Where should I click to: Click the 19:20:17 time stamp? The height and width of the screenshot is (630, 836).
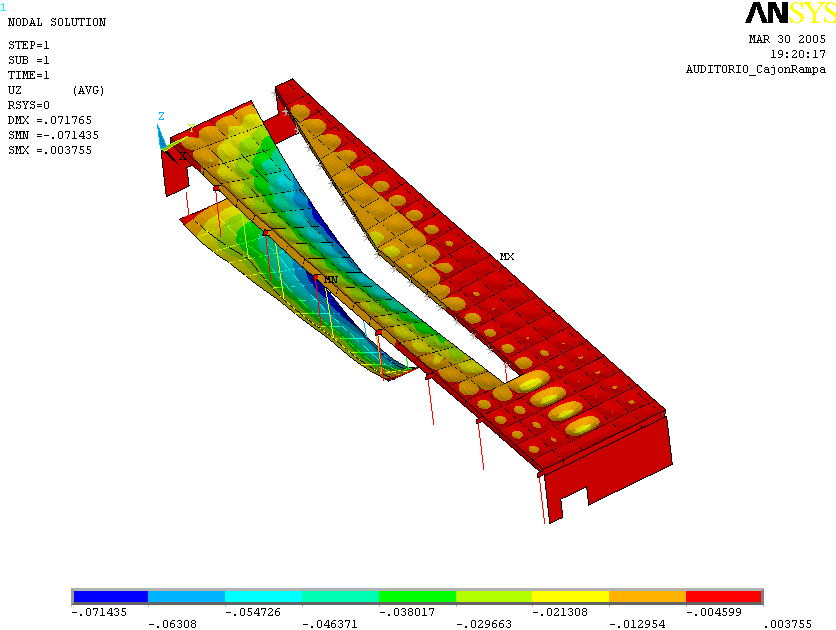point(798,54)
